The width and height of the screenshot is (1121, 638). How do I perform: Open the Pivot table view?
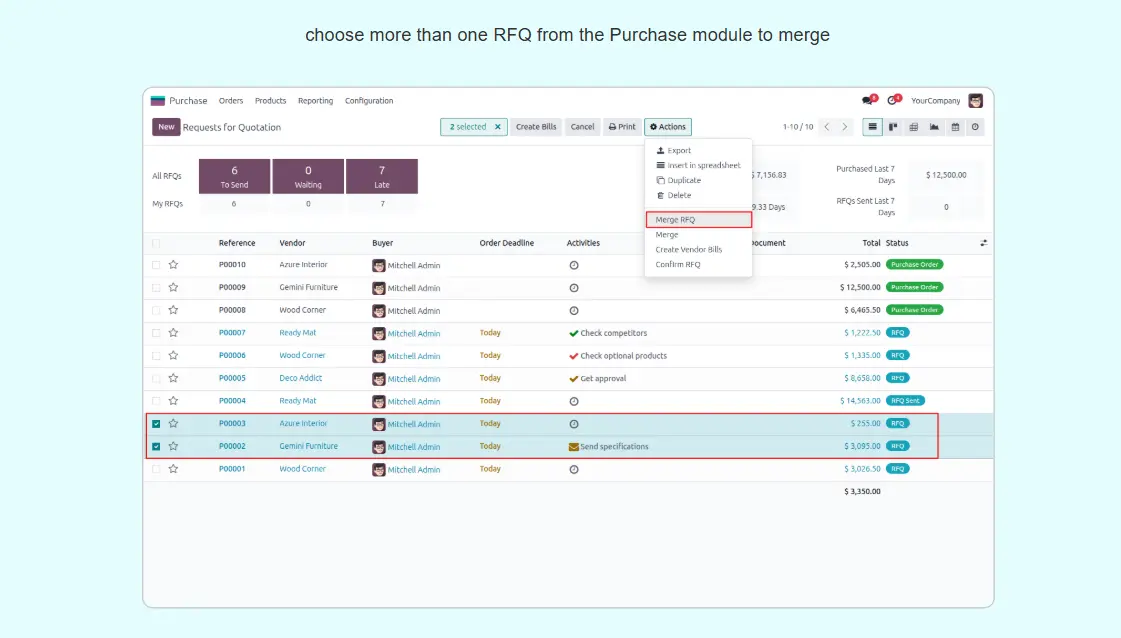(913, 127)
